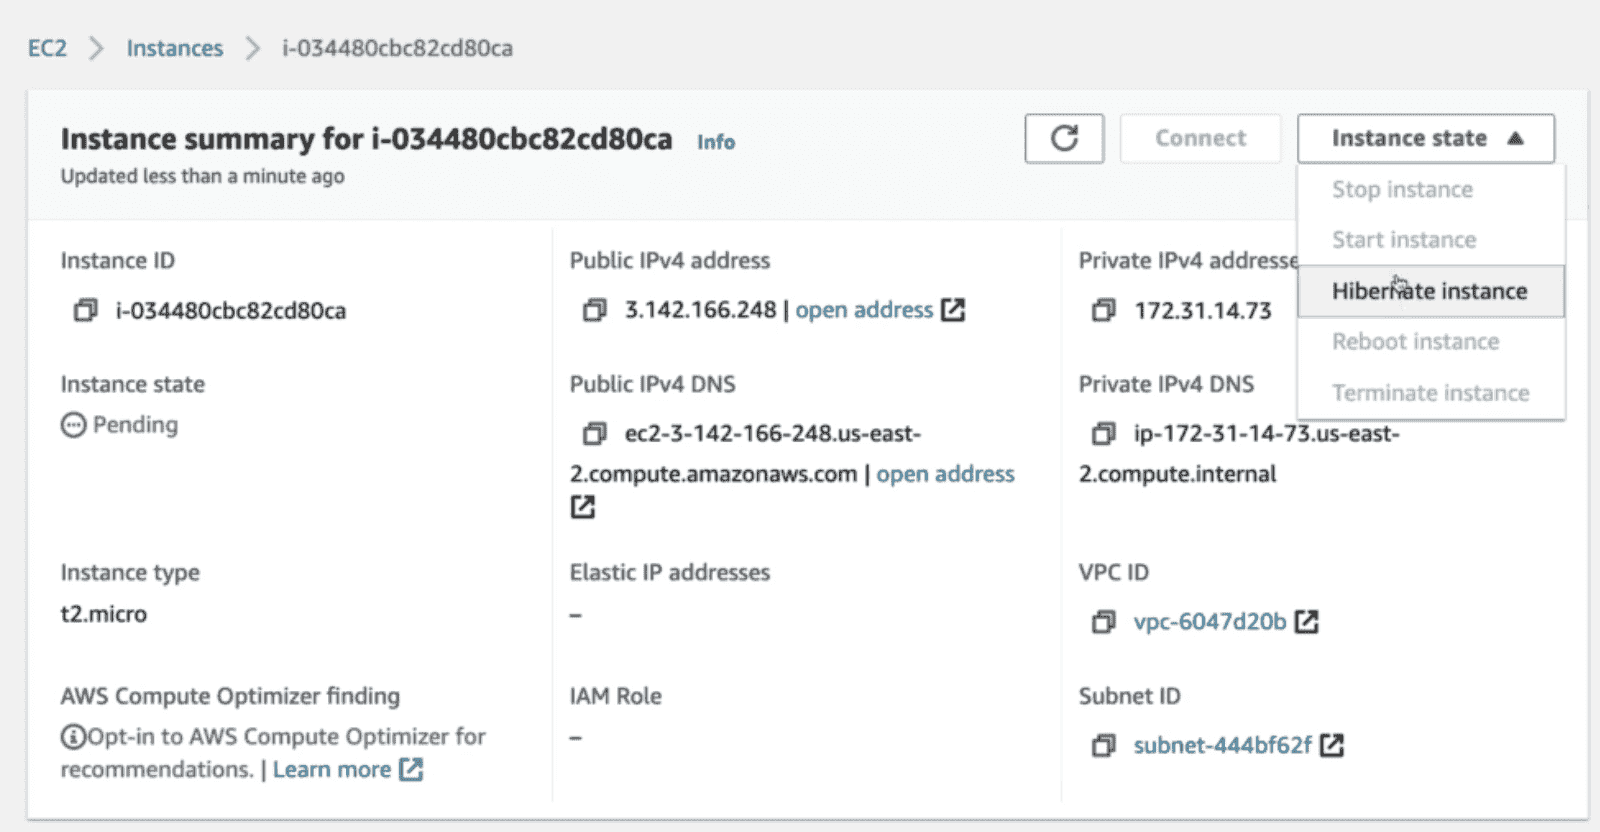Open the Info link beside summary title

(716, 142)
